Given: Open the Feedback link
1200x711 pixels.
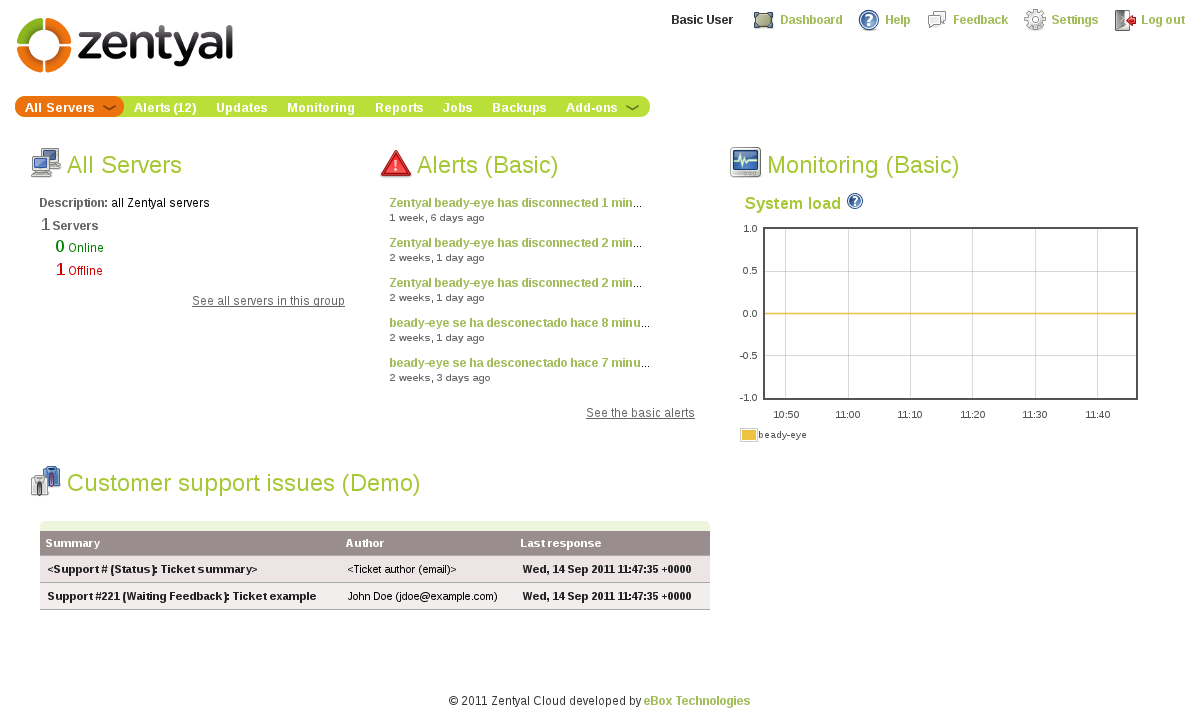Looking at the screenshot, I should point(980,20).
